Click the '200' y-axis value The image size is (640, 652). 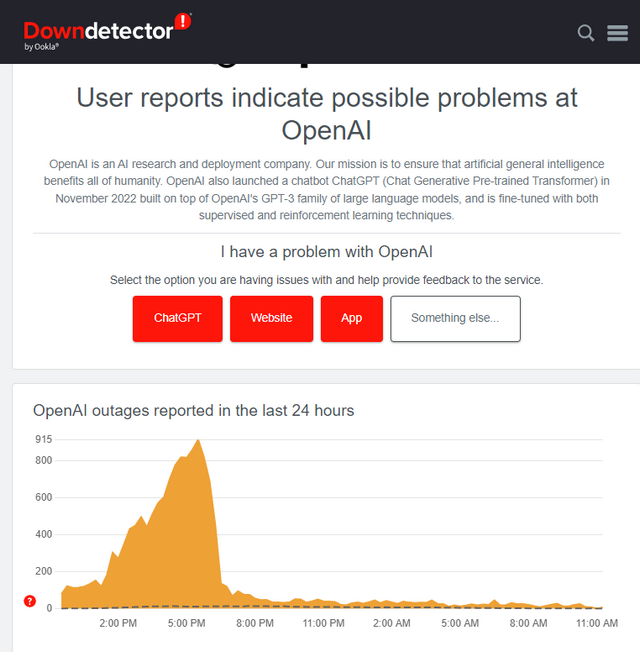pyautogui.click(x=44, y=571)
